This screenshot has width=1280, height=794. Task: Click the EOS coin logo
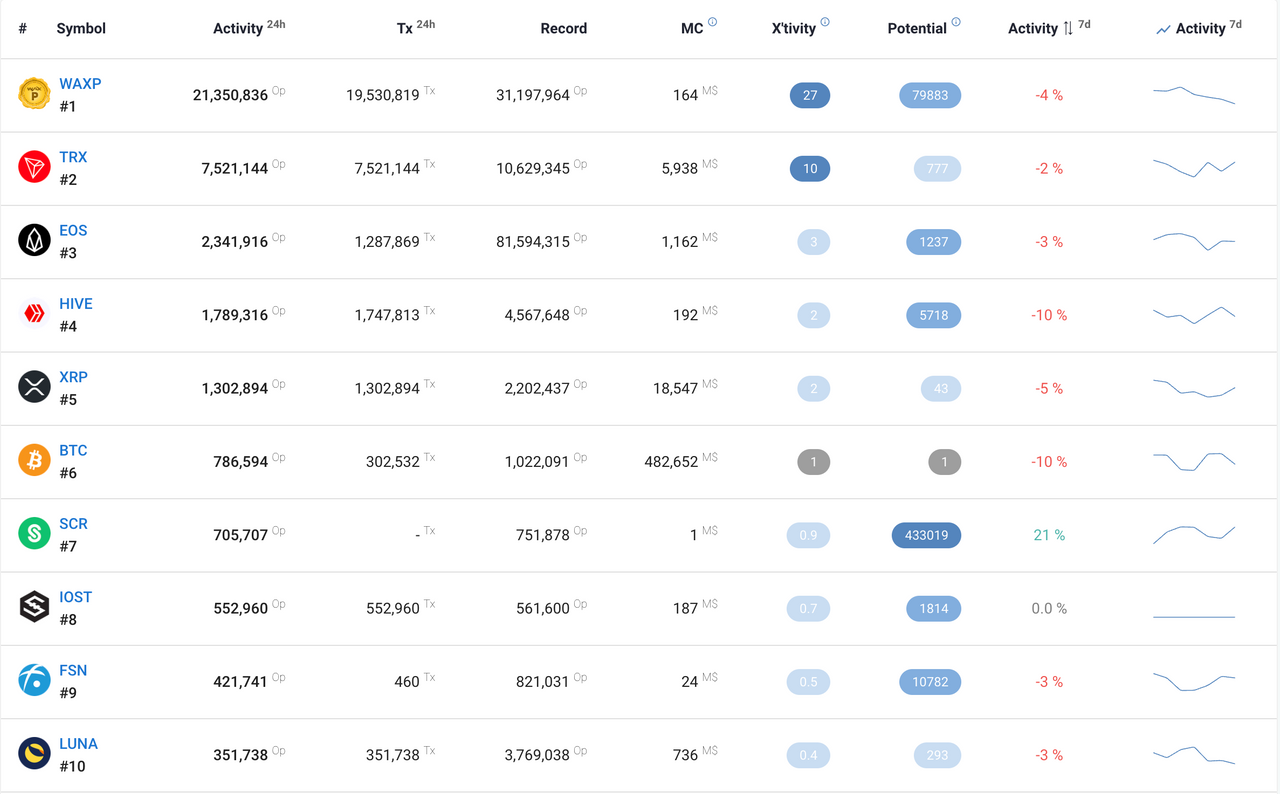click(34, 240)
